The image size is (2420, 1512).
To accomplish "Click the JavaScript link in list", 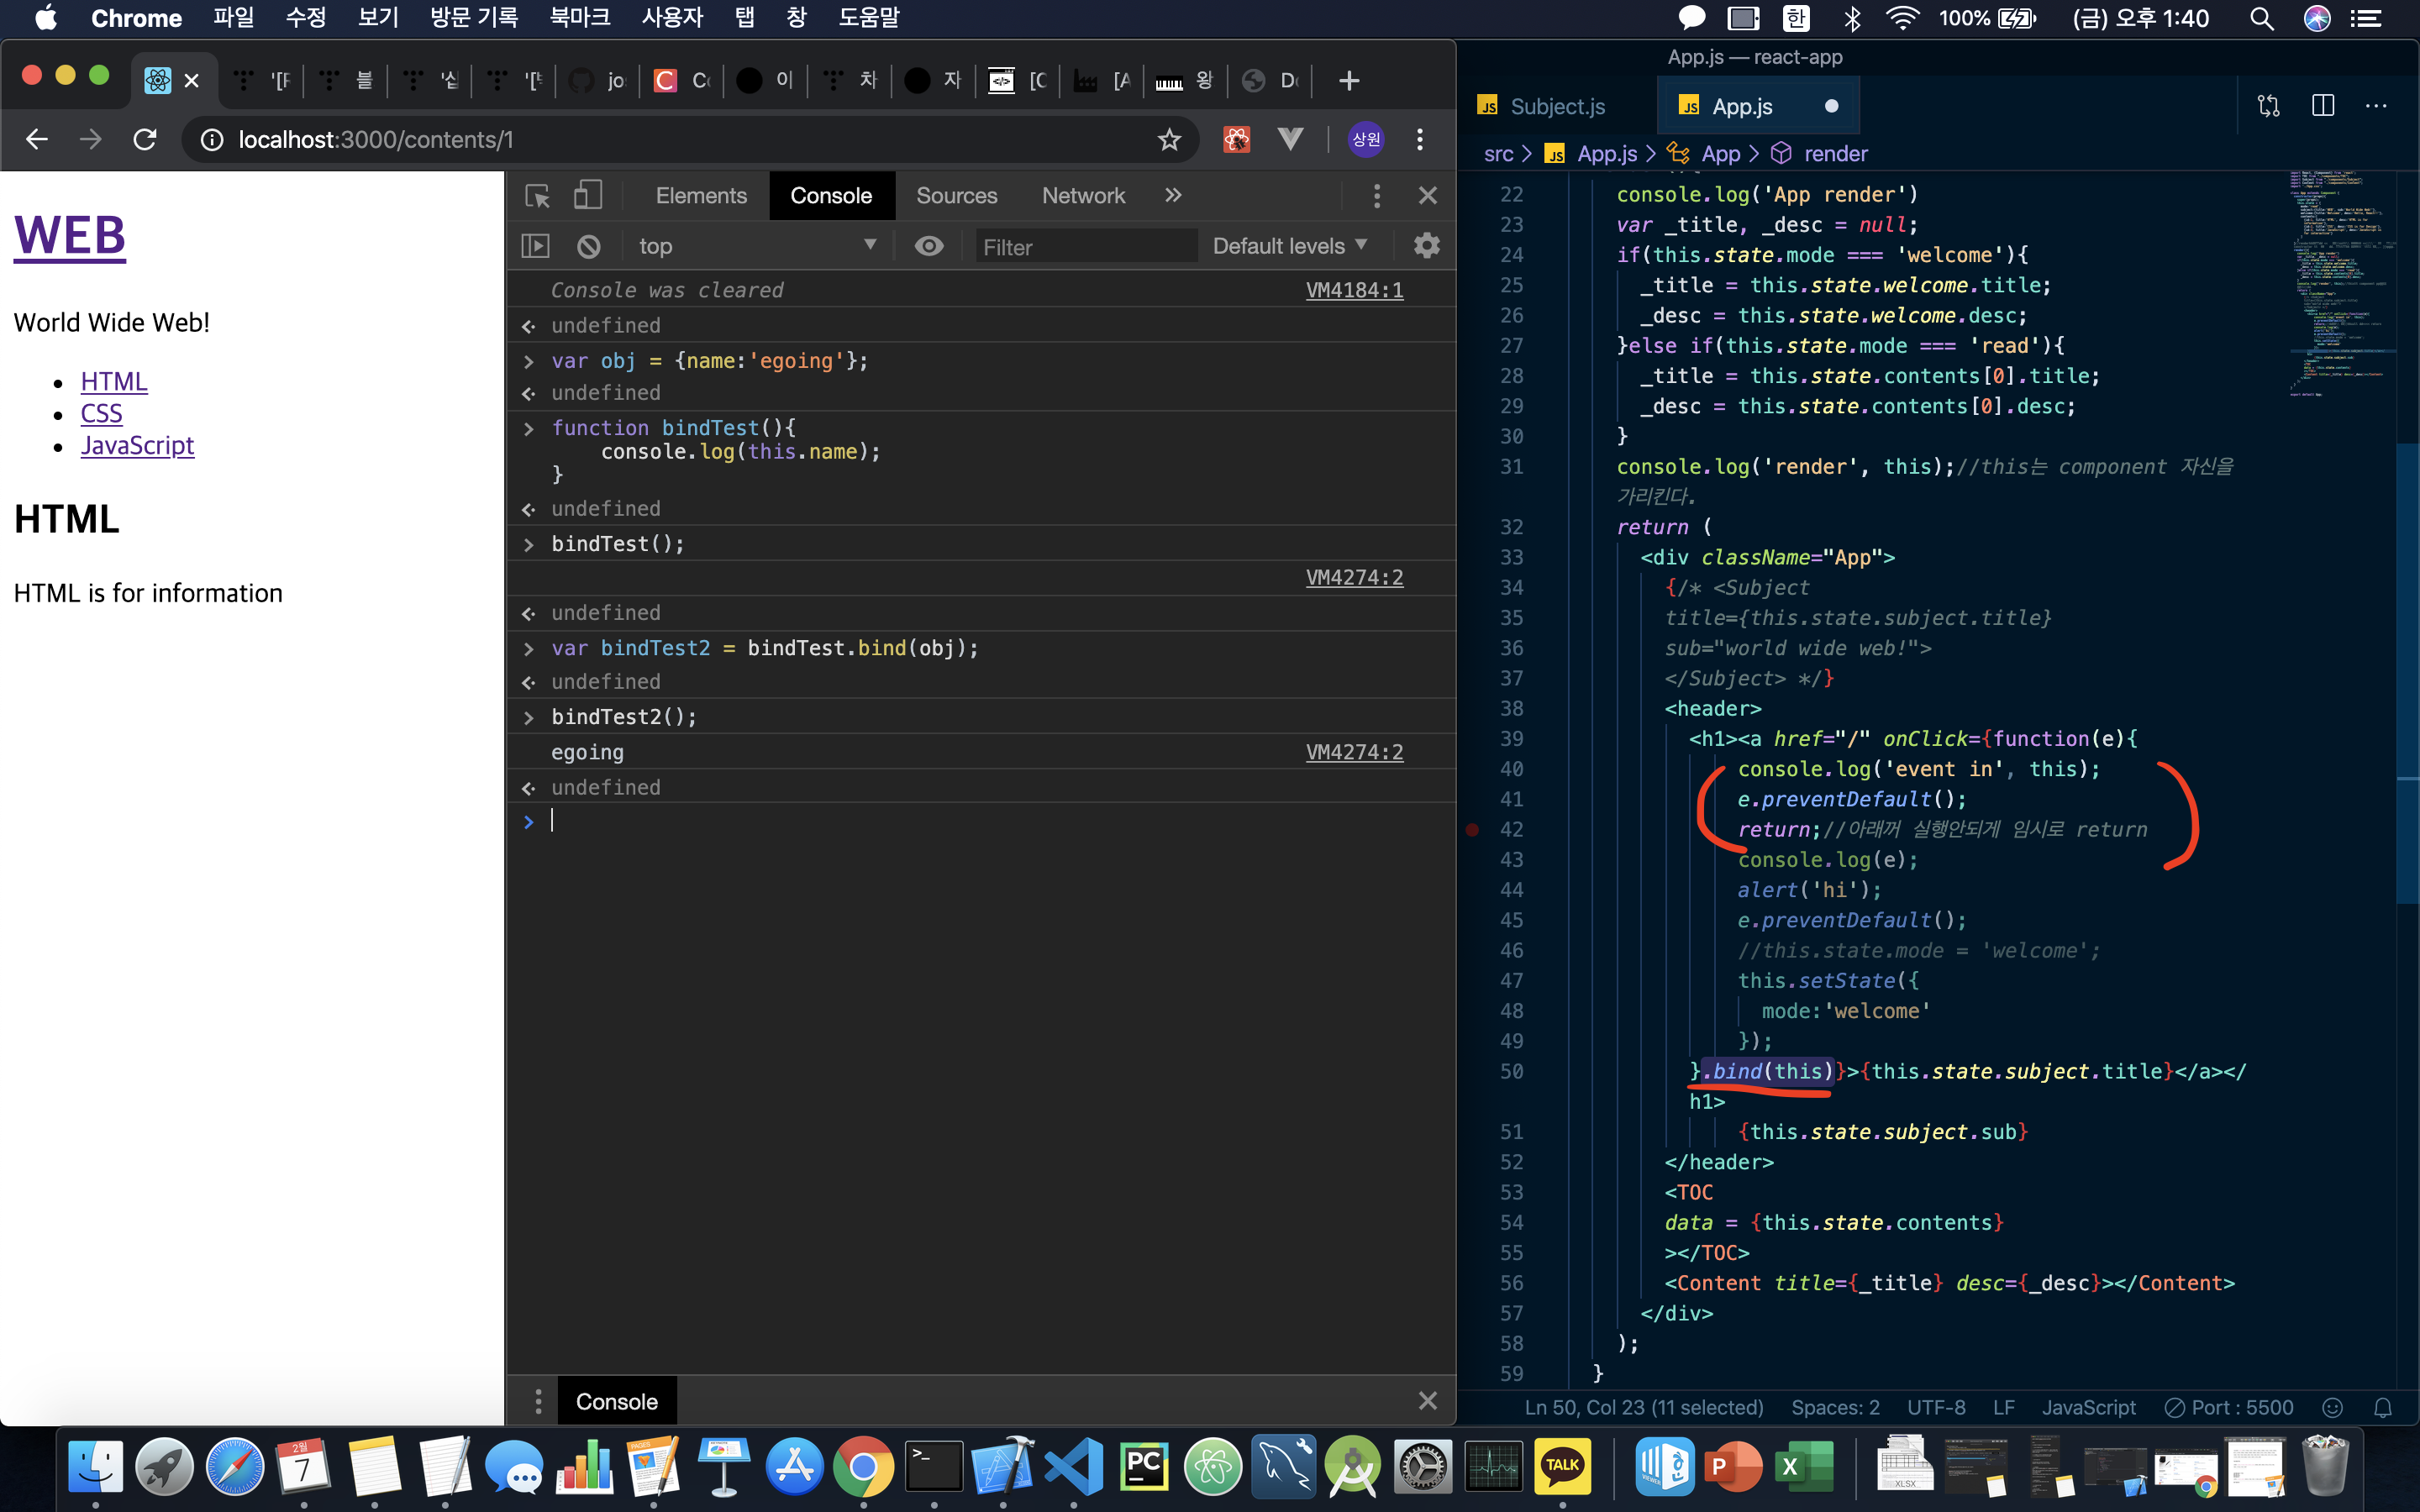I will pos(137,445).
